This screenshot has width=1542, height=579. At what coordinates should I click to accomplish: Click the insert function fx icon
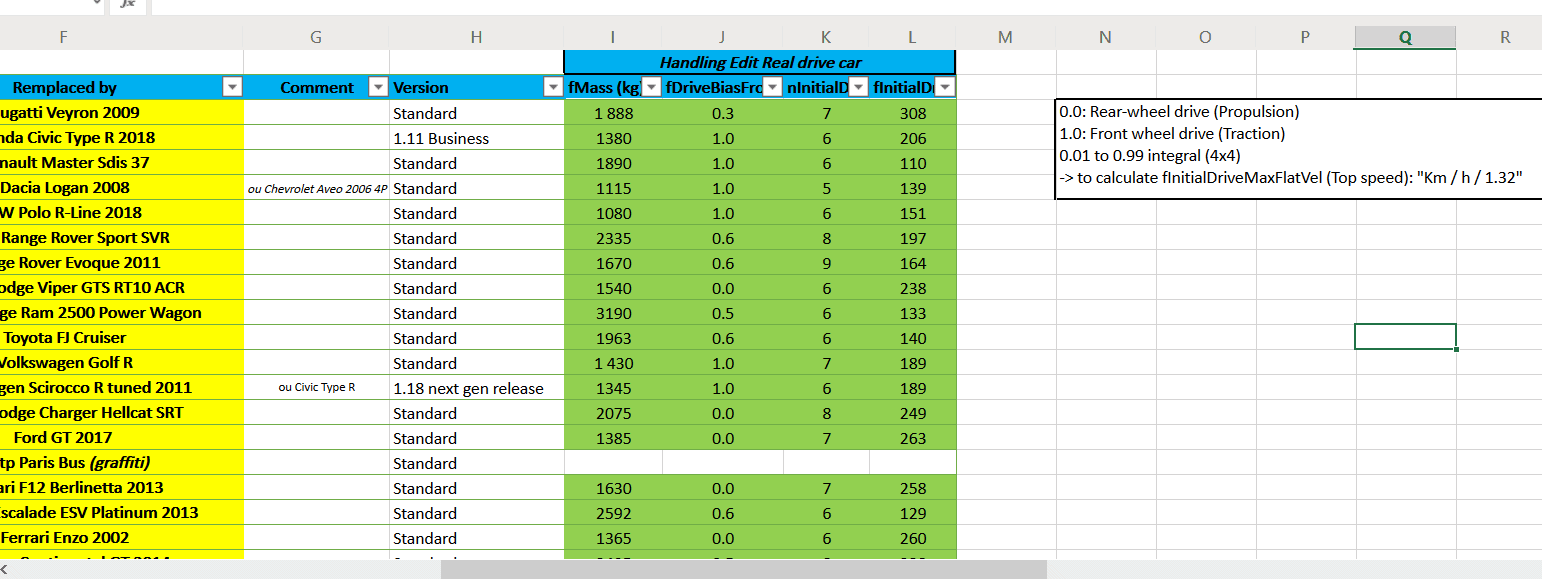(128, 4)
